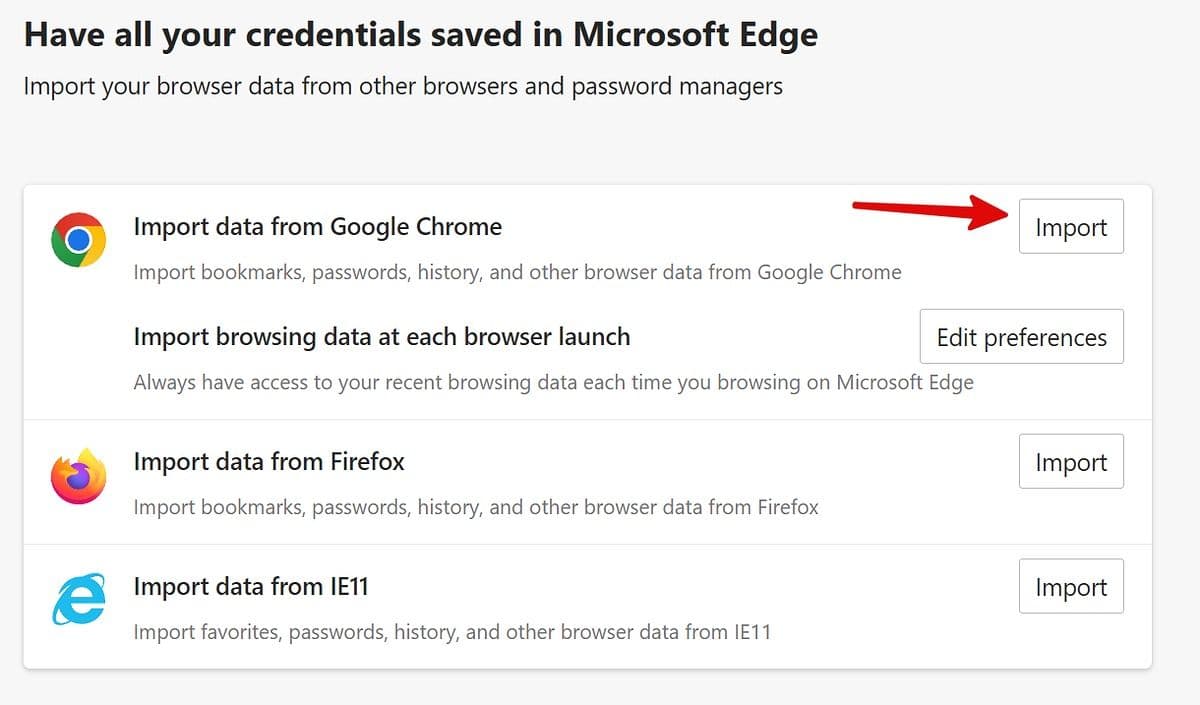Click the Firefox import description text

(x=476, y=507)
